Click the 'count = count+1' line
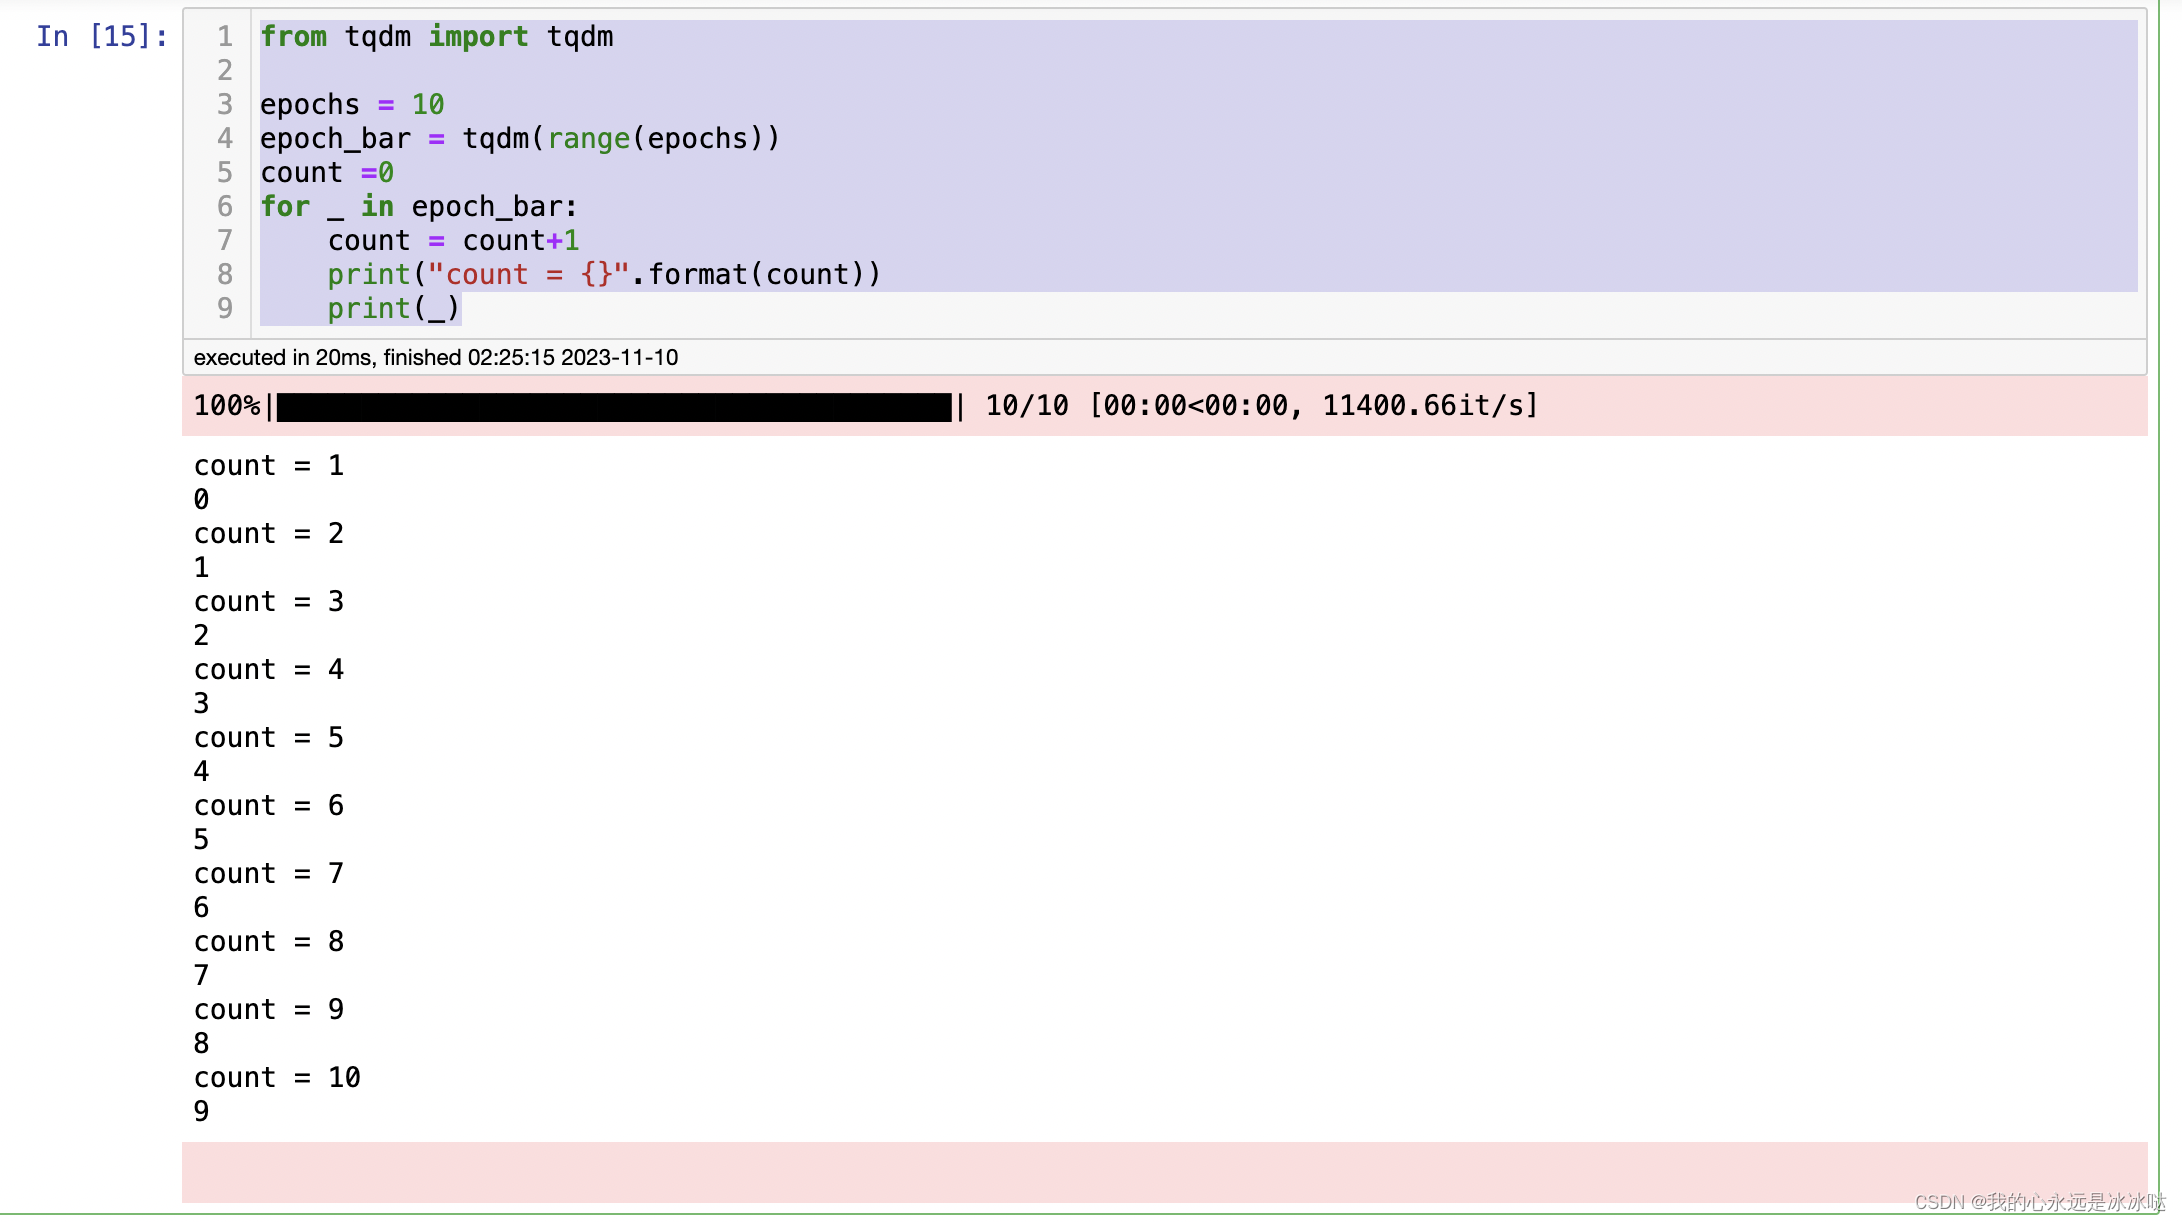 point(453,241)
